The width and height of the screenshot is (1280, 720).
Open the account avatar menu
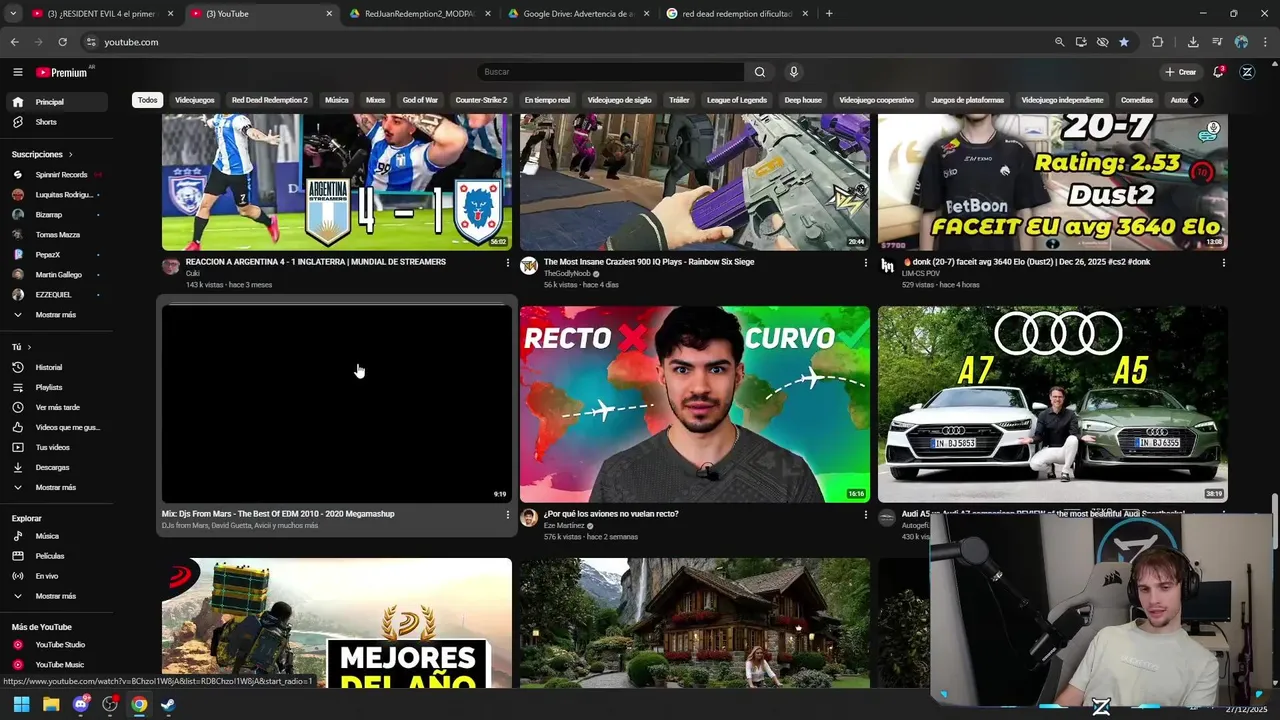tap(1247, 72)
